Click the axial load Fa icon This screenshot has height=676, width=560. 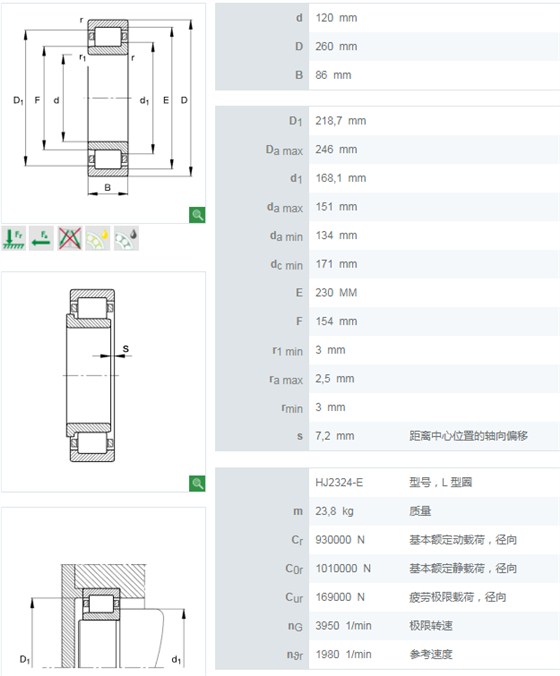pos(41,238)
